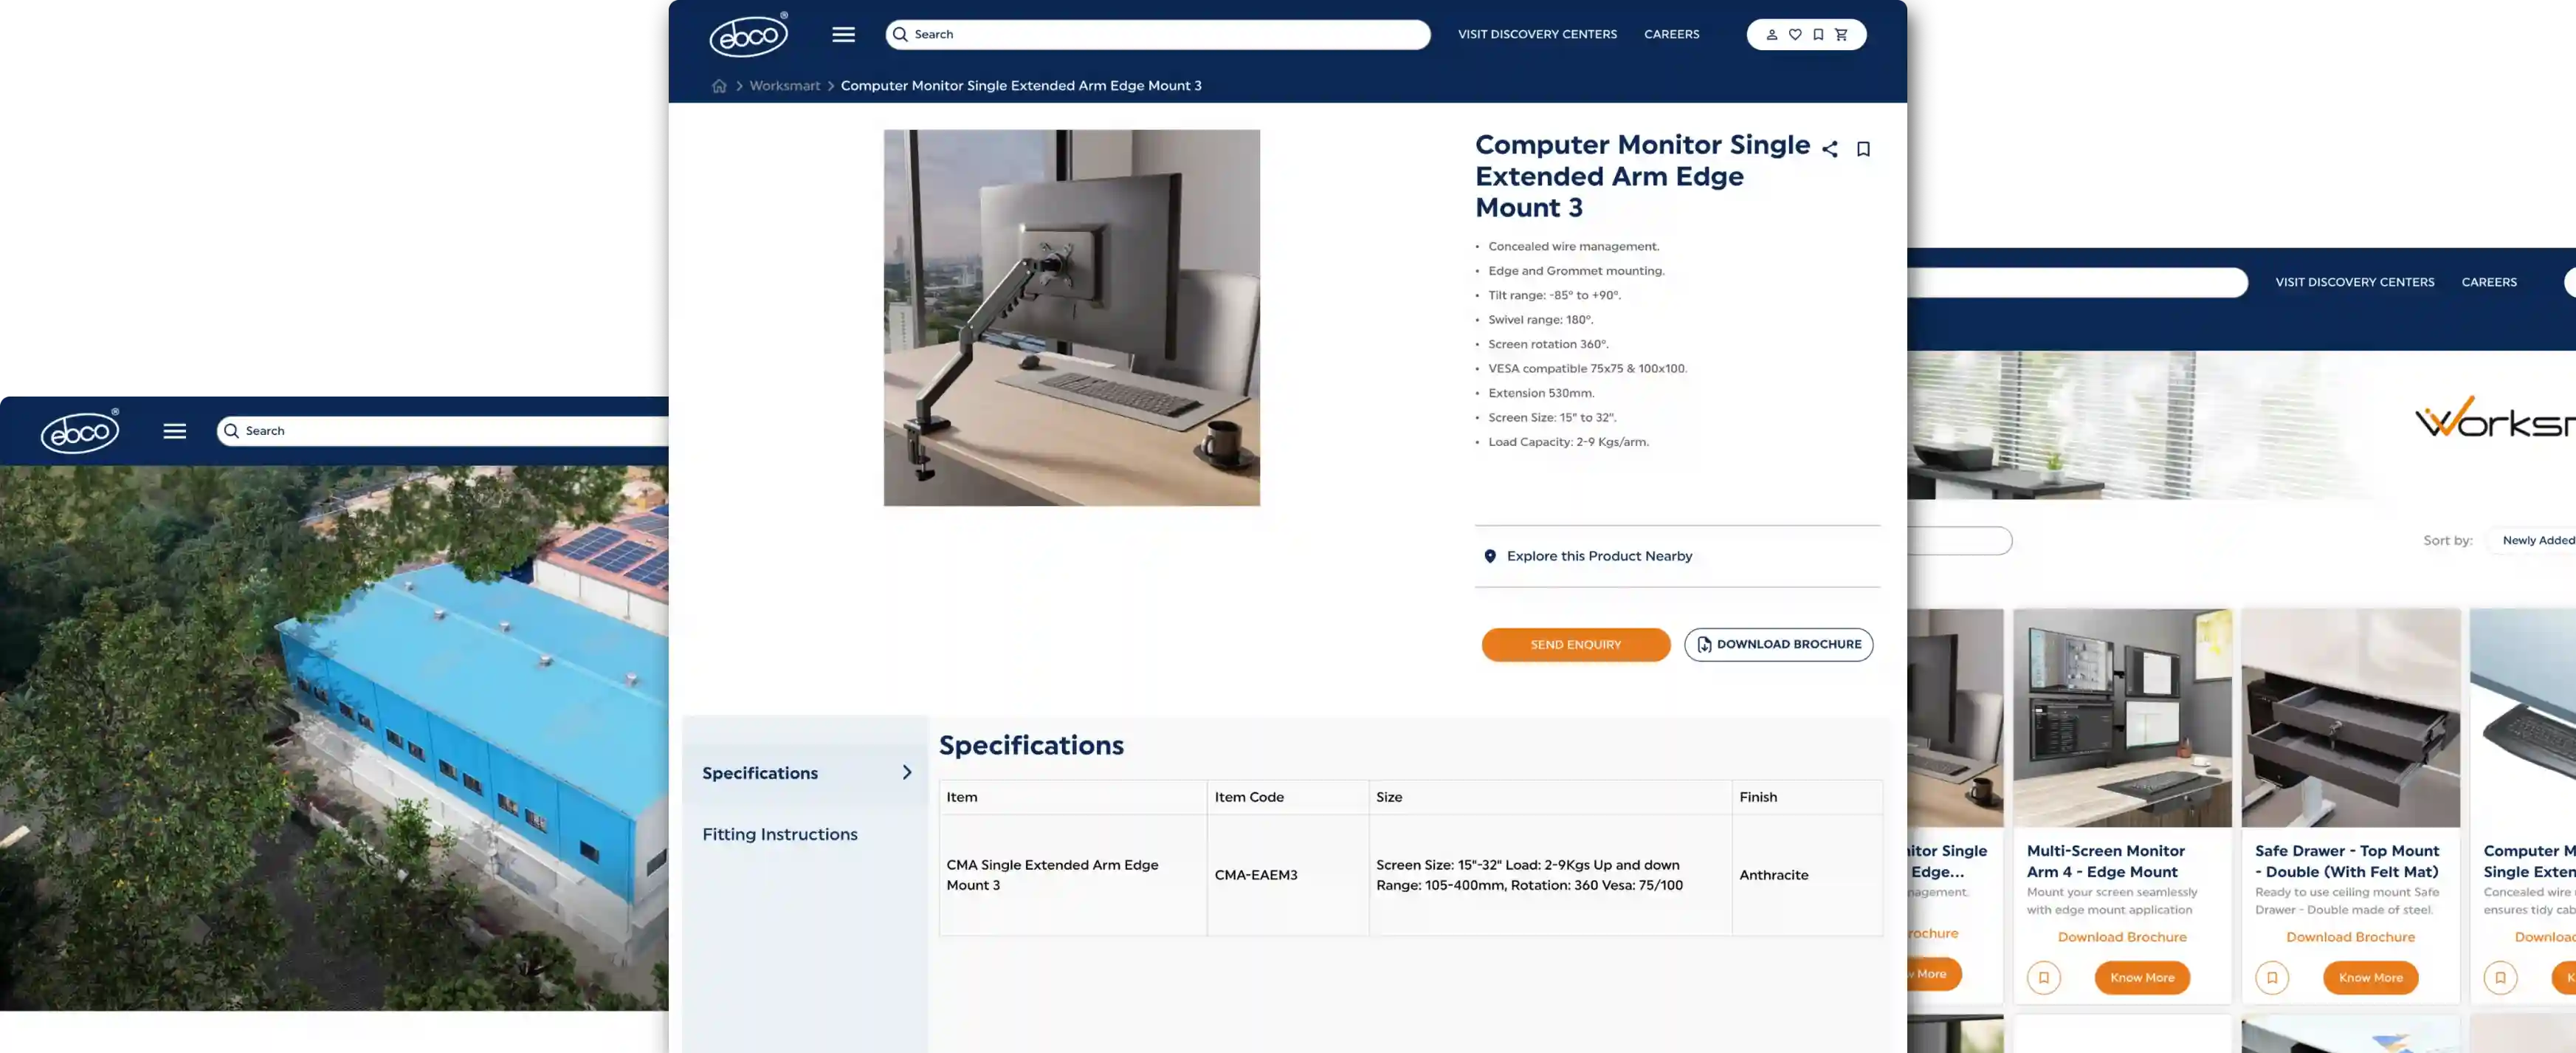This screenshot has width=2576, height=1053.
Task: Bookmark the Multi-Screen Monitor Arm 4 card
Action: 2043,977
